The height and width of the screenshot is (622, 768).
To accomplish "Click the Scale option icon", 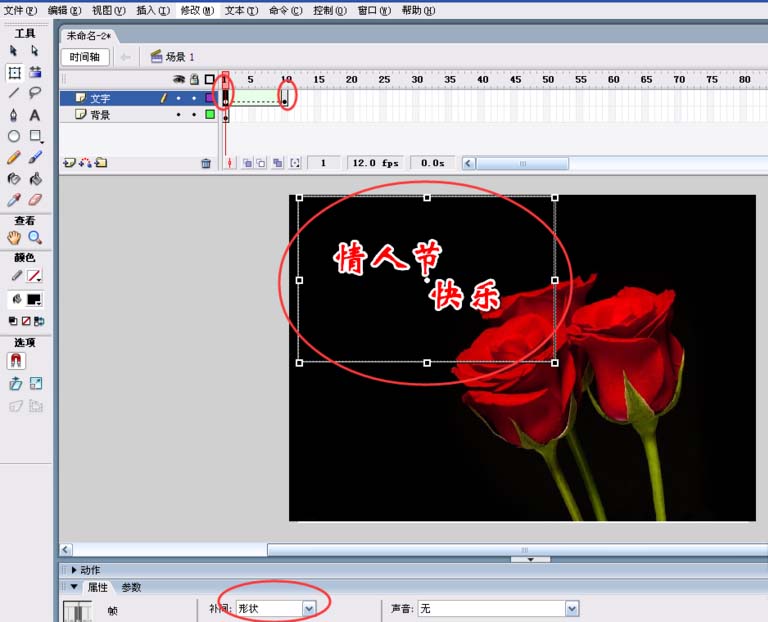I will point(36,383).
